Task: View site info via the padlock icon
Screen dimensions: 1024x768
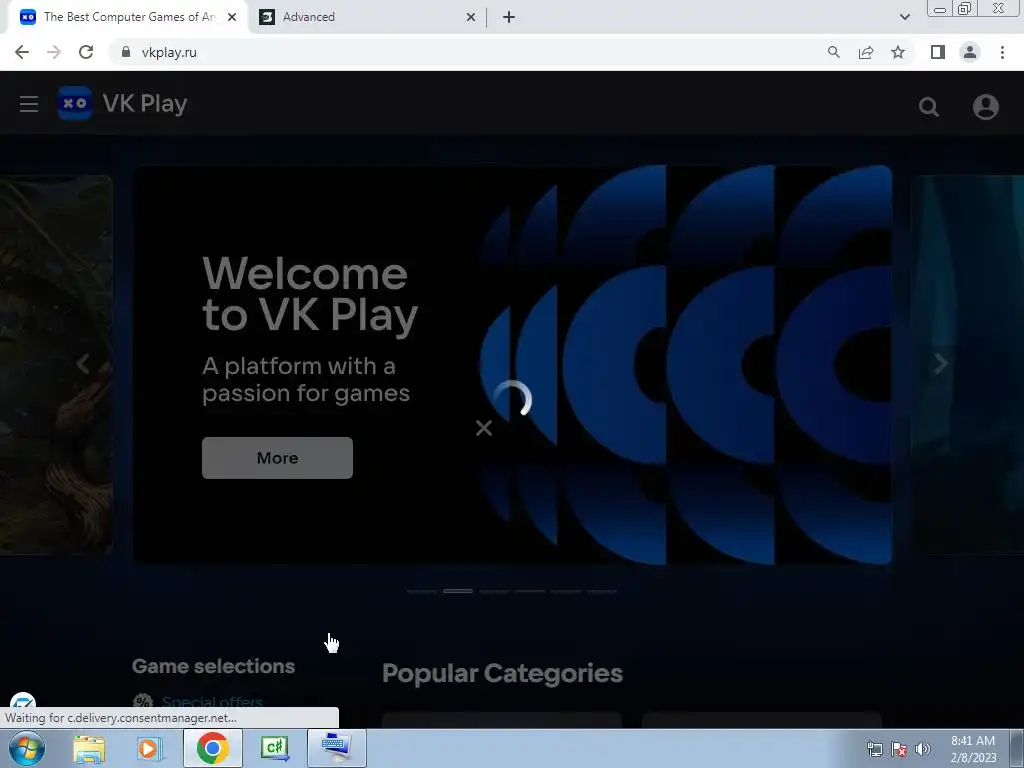Action: click(x=125, y=52)
